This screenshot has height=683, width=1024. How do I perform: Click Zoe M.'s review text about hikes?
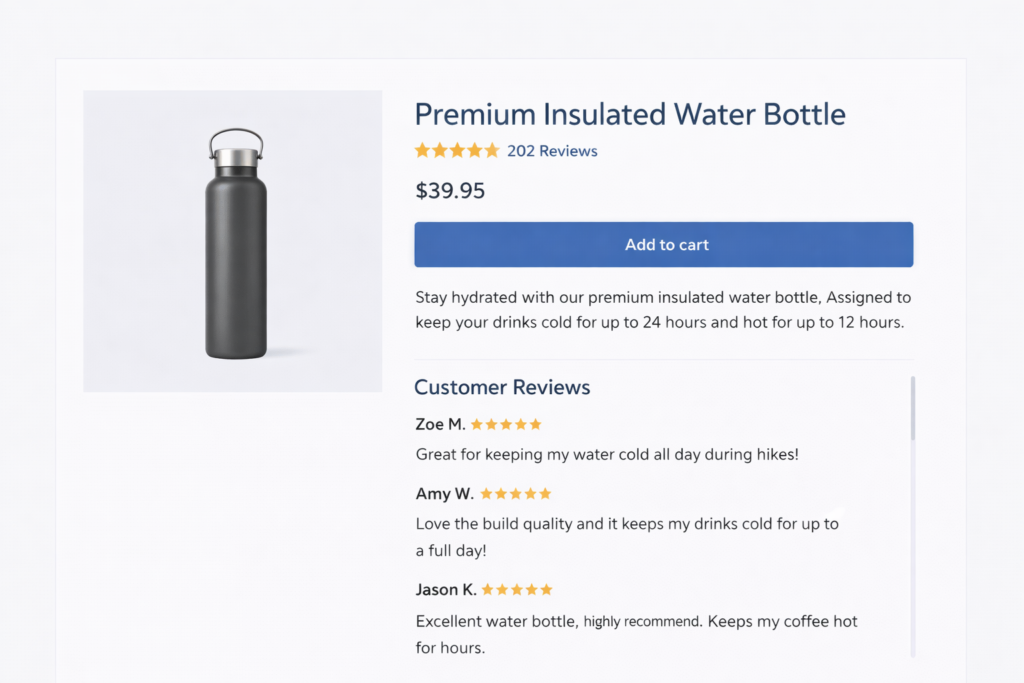click(x=608, y=454)
